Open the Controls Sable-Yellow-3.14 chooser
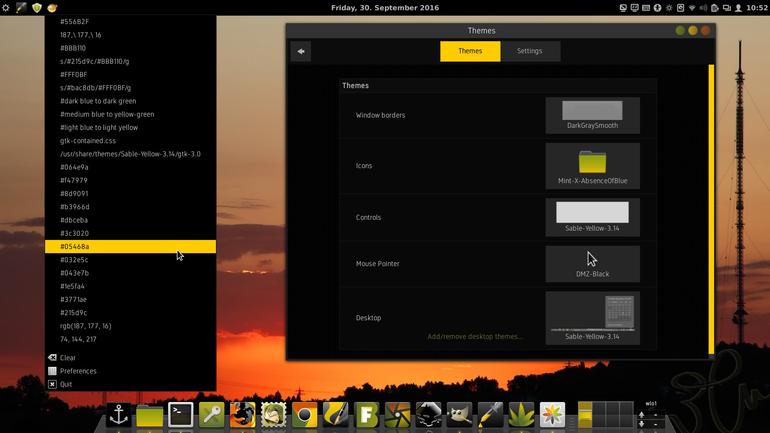The image size is (770, 433). (592, 217)
